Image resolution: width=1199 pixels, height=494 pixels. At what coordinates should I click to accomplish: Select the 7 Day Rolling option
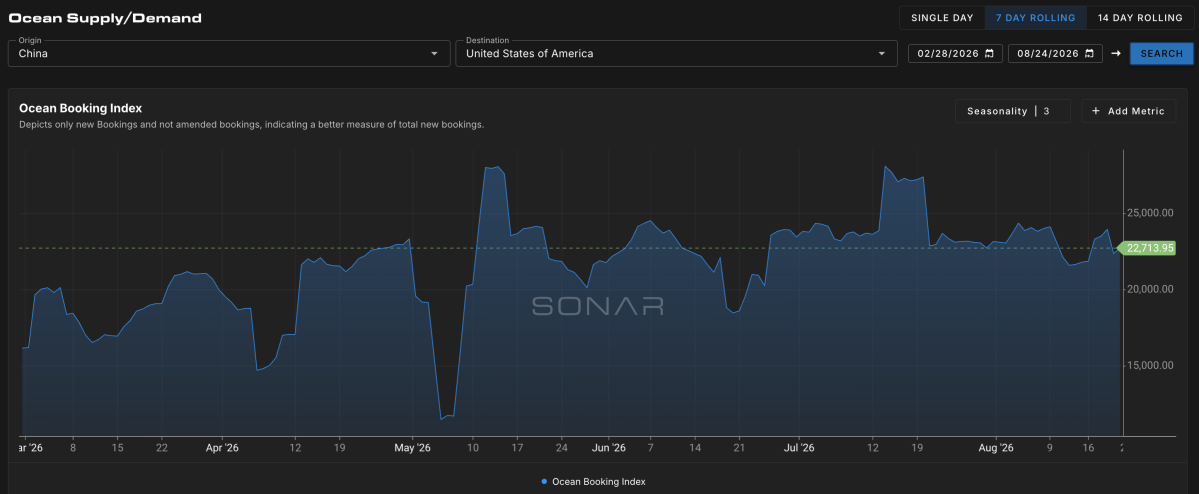pyautogui.click(x=1035, y=18)
